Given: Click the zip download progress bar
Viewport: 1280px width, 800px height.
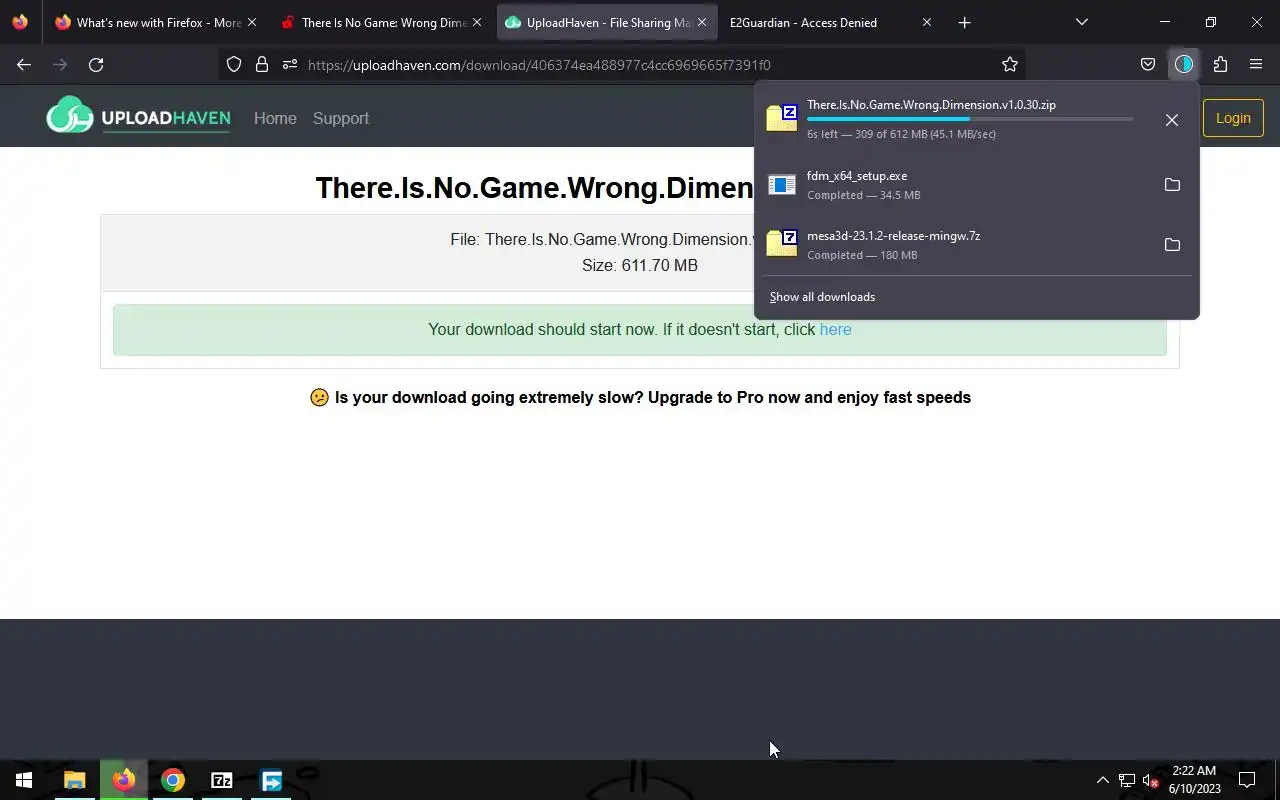Looking at the screenshot, I should click(x=970, y=119).
